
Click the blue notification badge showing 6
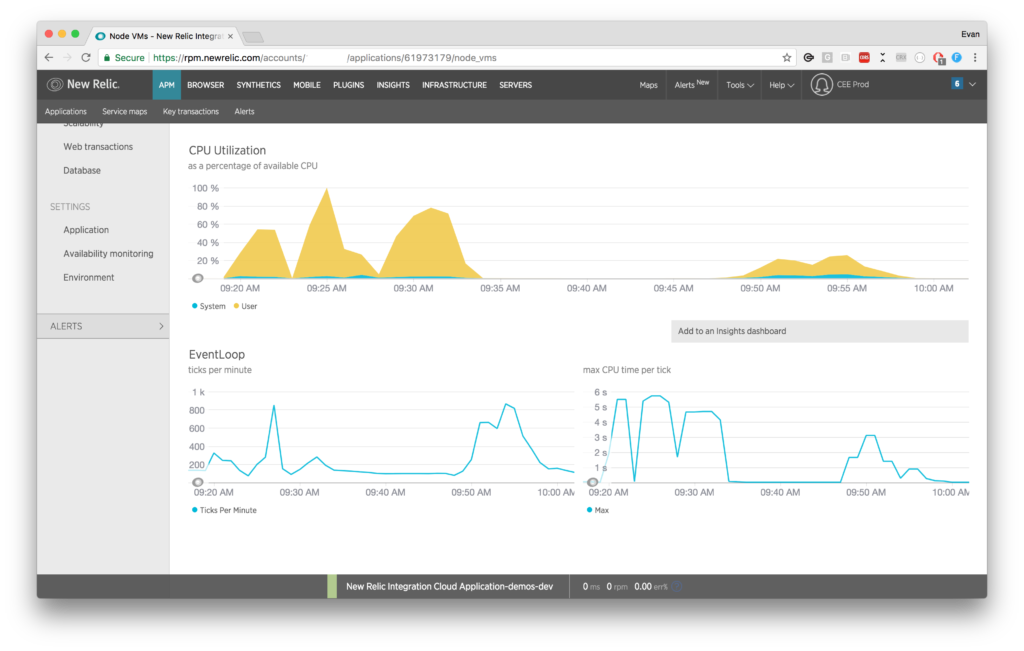click(956, 84)
